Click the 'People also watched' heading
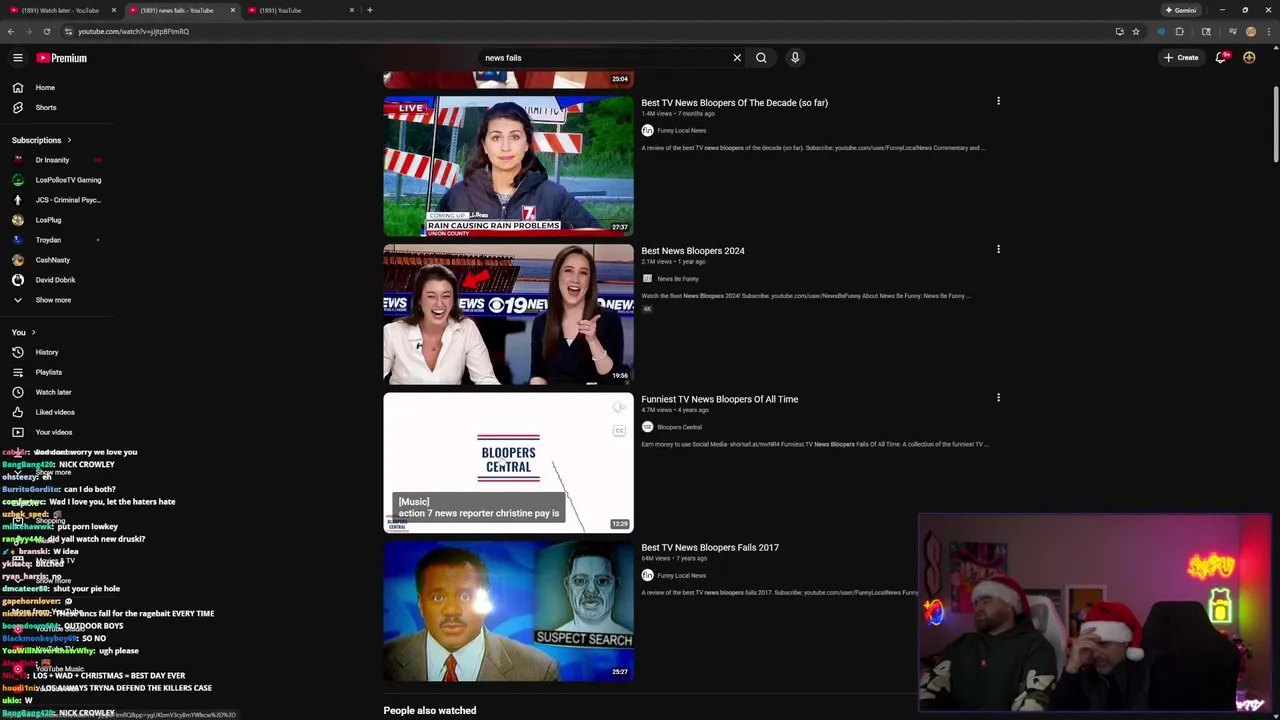The width and height of the screenshot is (1280, 720). coord(429,711)
